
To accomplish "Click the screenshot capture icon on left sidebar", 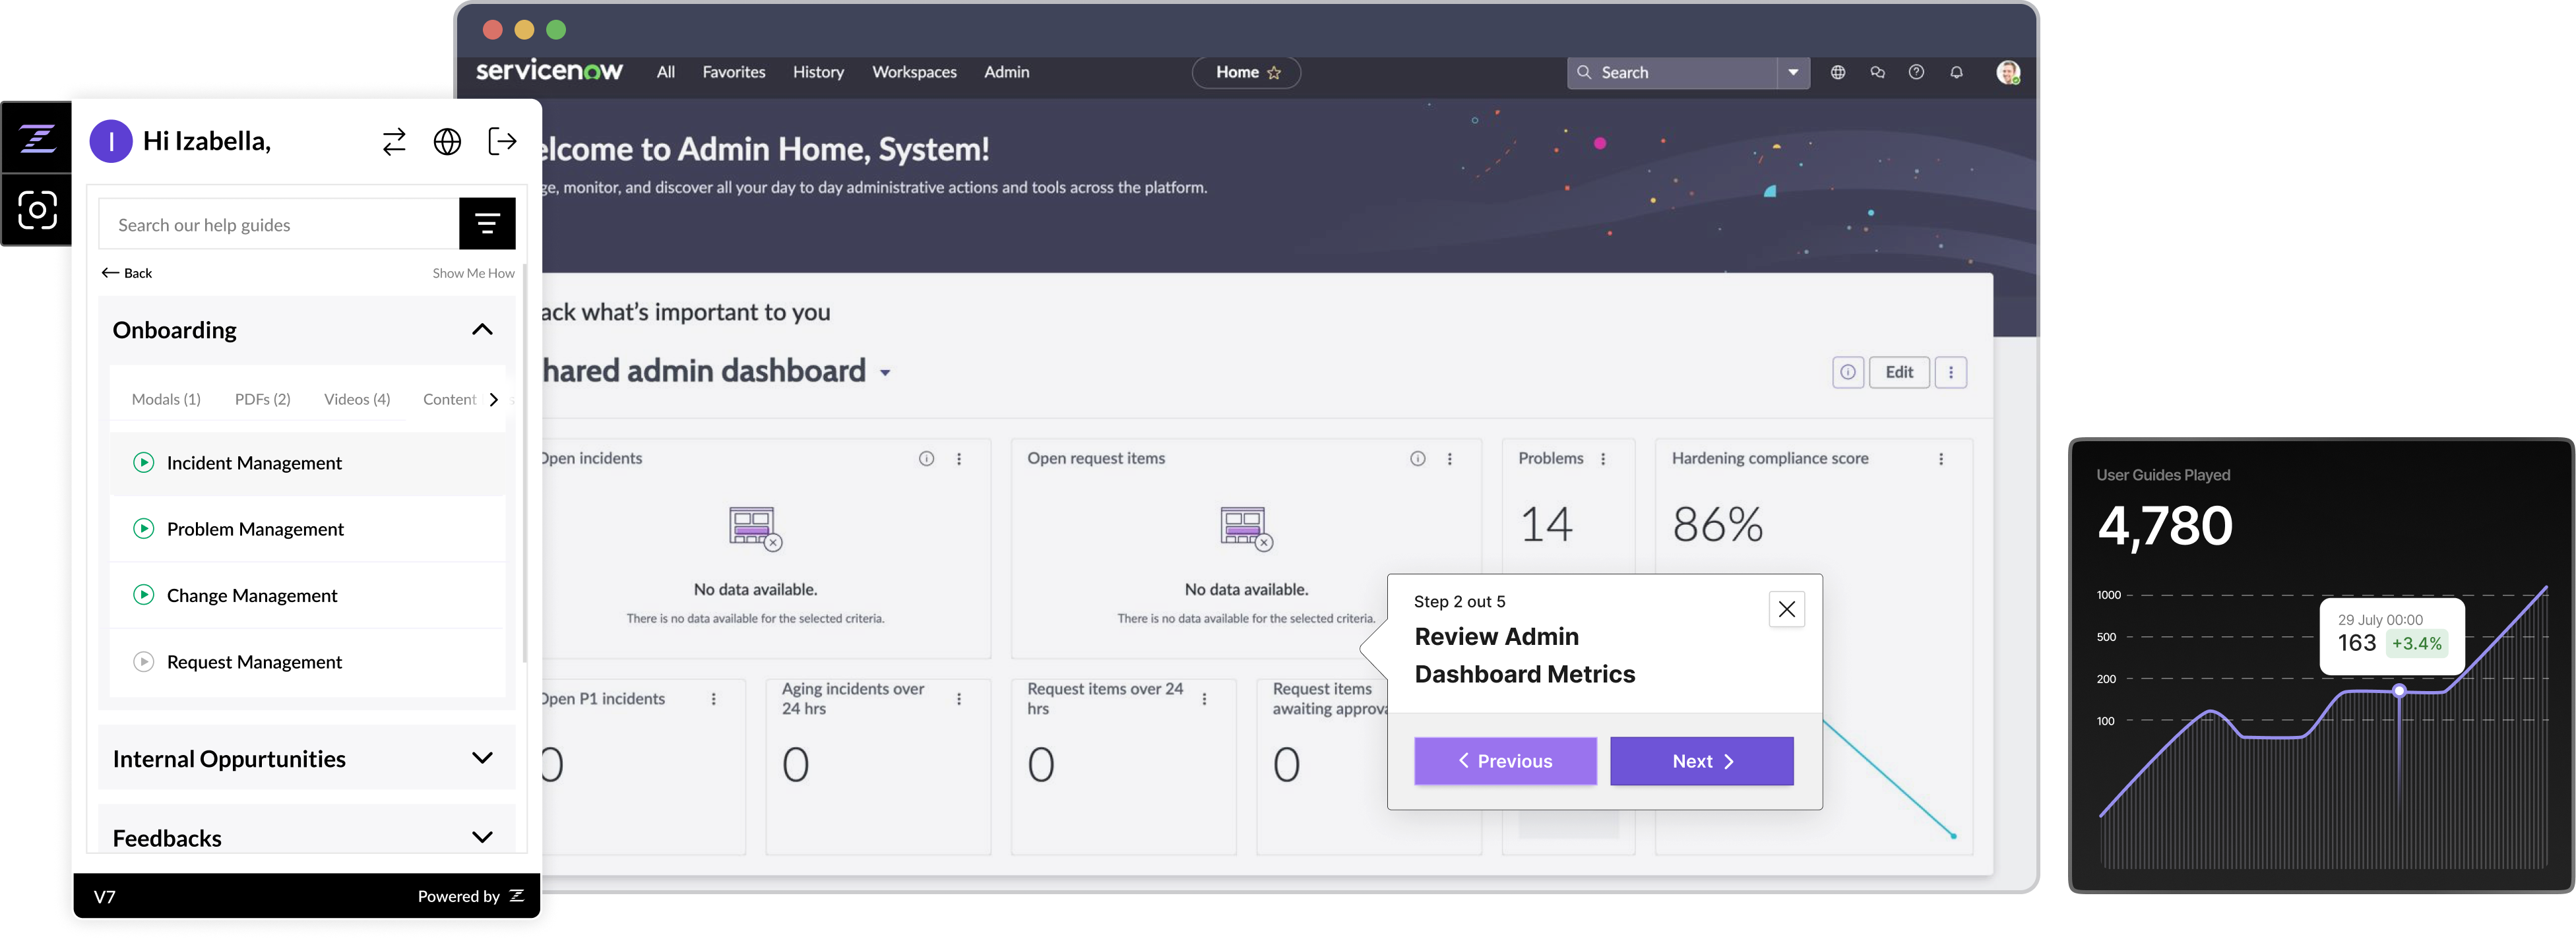I will 37,210.
